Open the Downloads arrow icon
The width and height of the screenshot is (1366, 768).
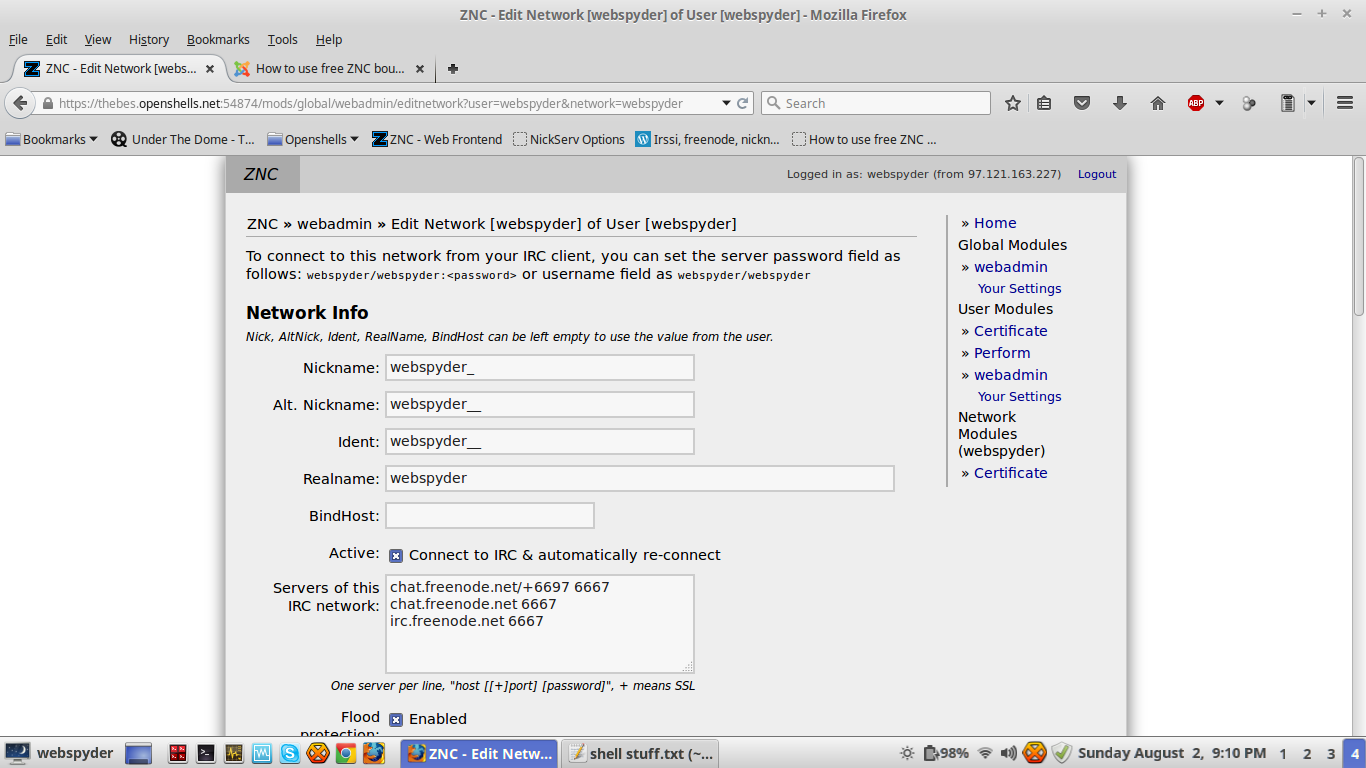click(x=1120, y=103)
